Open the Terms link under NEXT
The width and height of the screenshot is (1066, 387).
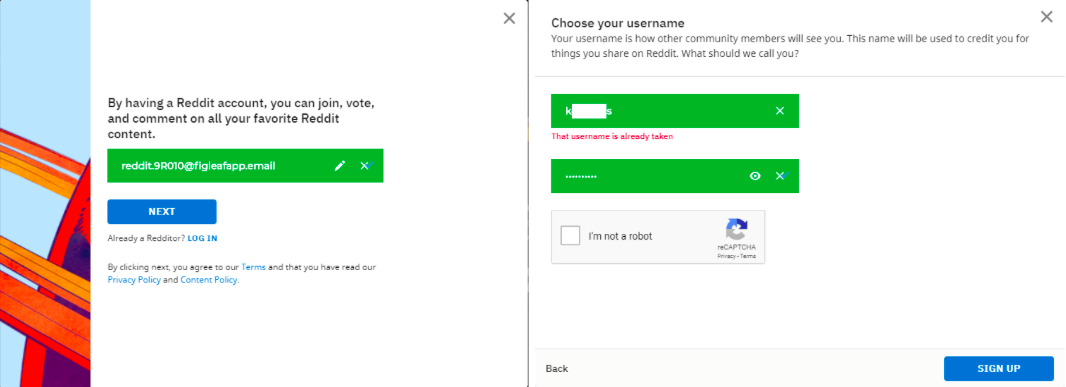coord(253,267)
